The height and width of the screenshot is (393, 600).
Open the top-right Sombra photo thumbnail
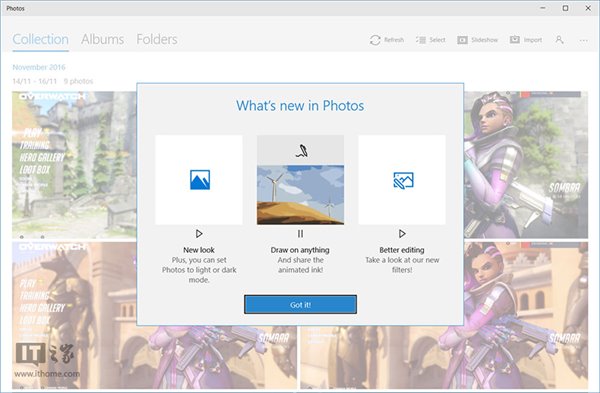coord(526,165)
